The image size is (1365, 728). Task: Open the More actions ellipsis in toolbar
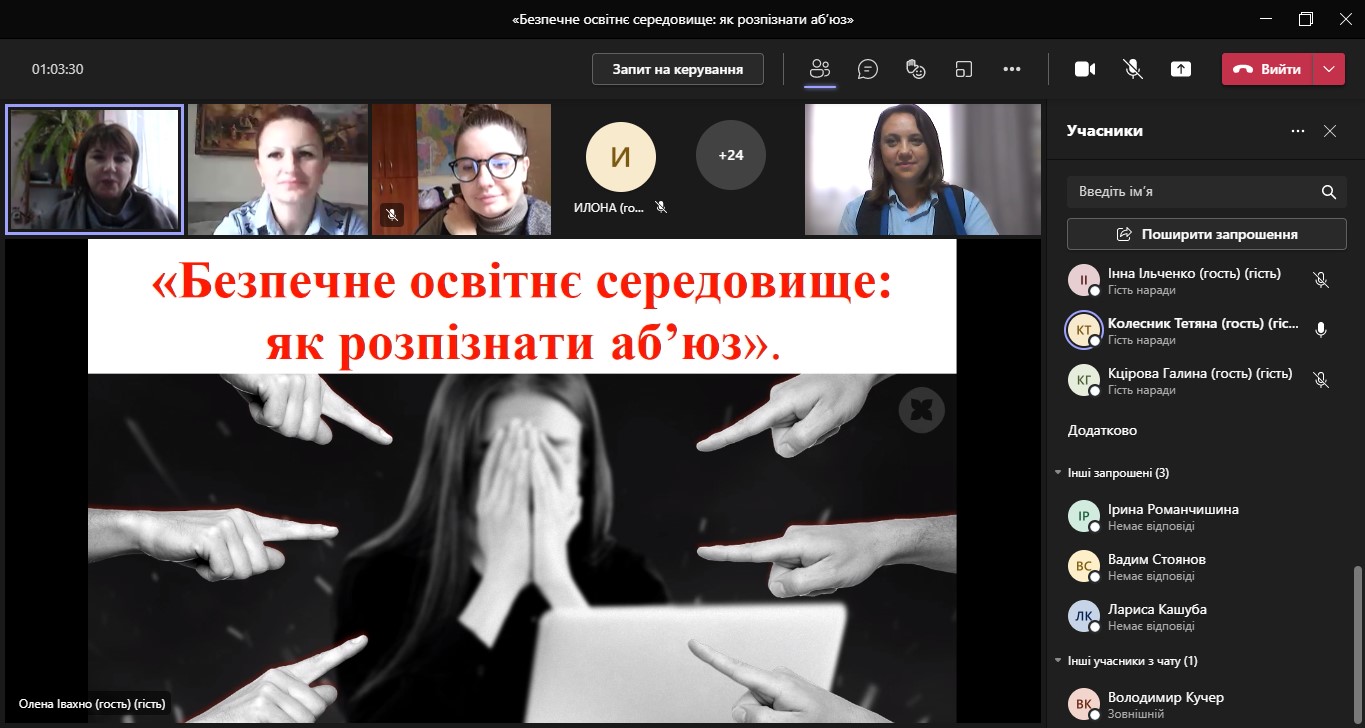point(1011,69)
